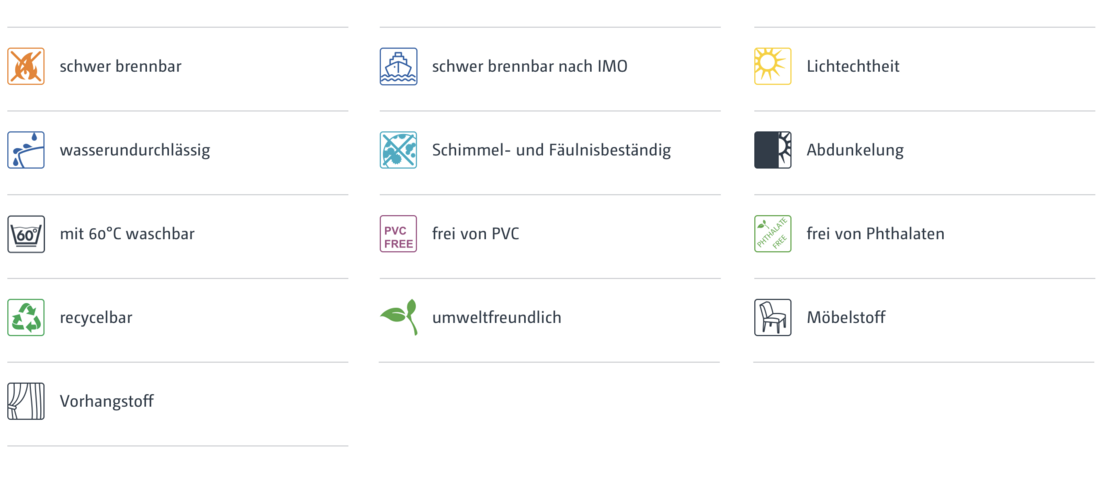Select the 'Abdunkelung' text label

855,150
